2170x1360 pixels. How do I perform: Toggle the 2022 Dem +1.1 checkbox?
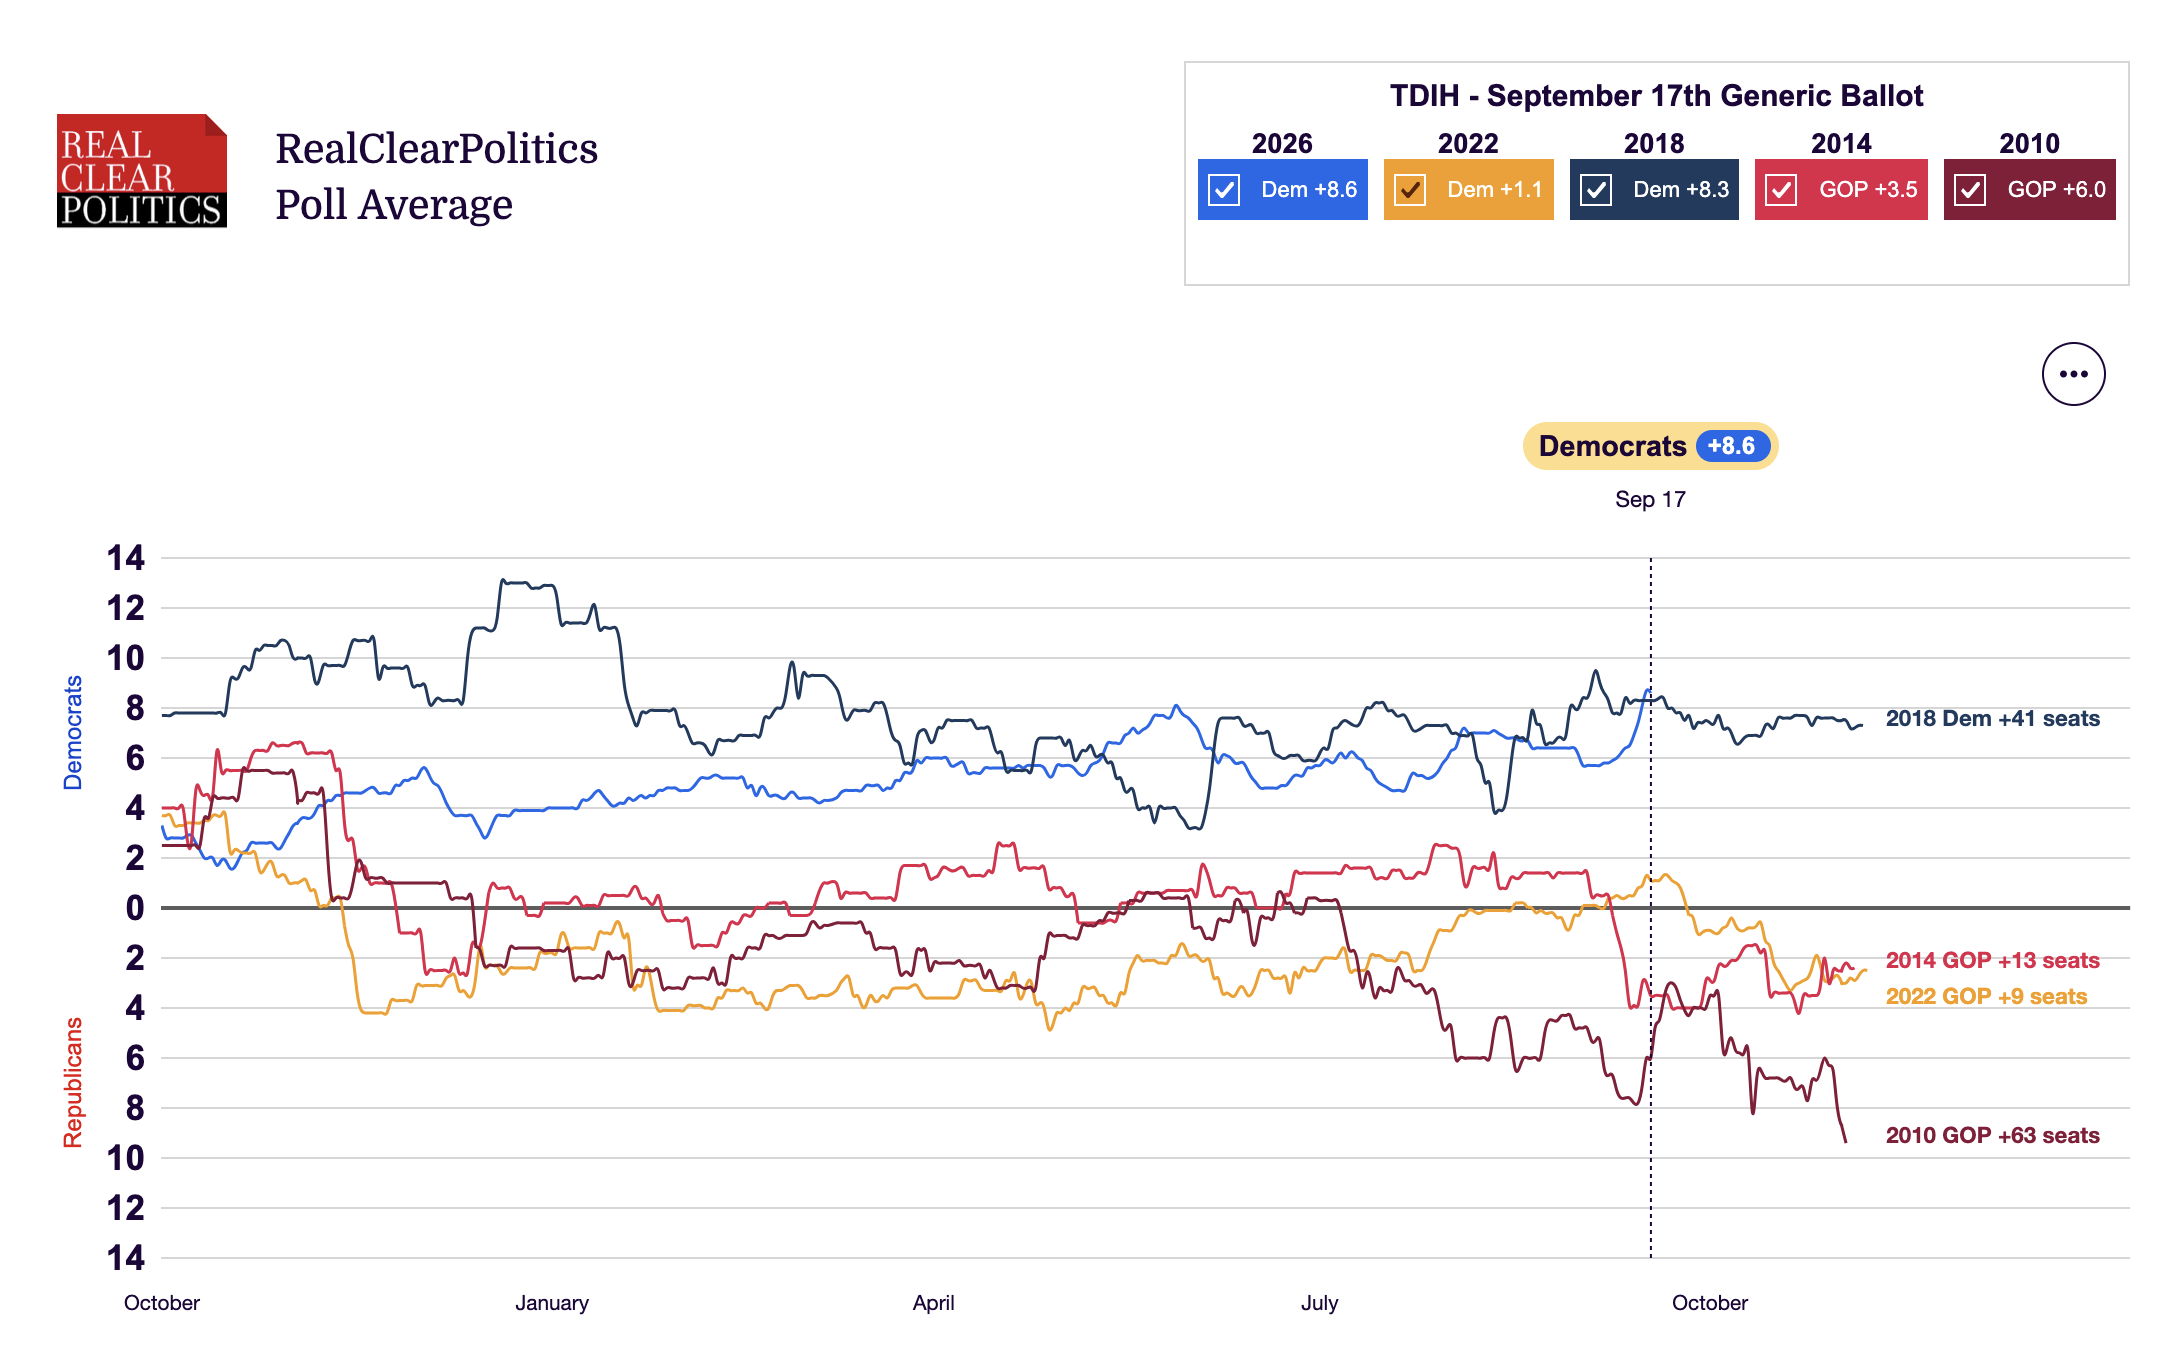(1410, 190)
